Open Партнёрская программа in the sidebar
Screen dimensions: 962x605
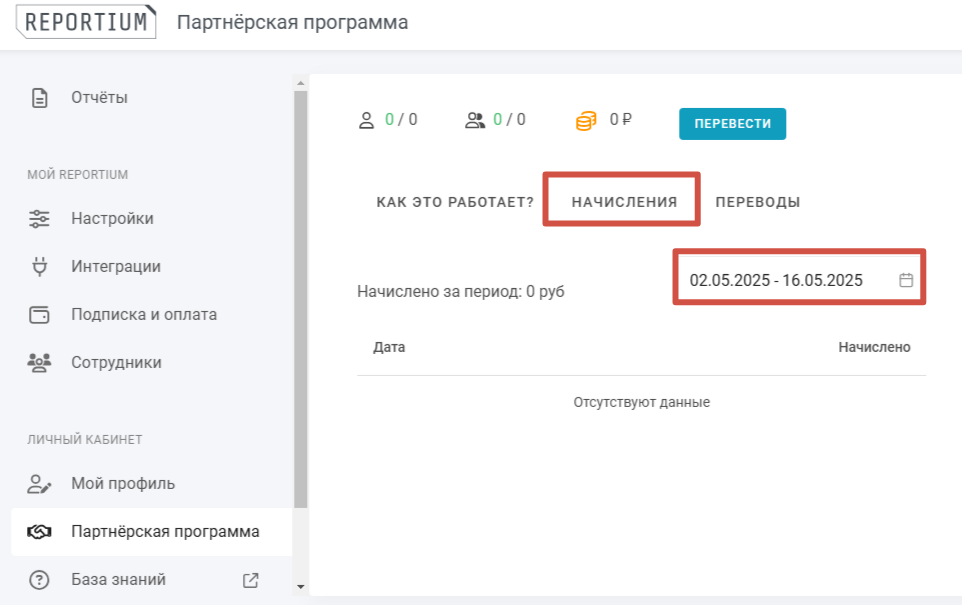click(x=164, y=532)
